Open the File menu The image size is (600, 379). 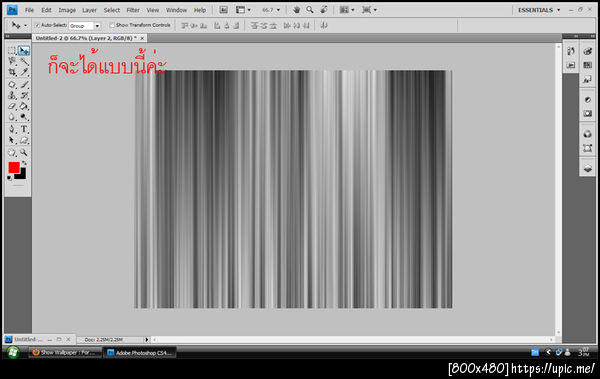tap(29, 10)
